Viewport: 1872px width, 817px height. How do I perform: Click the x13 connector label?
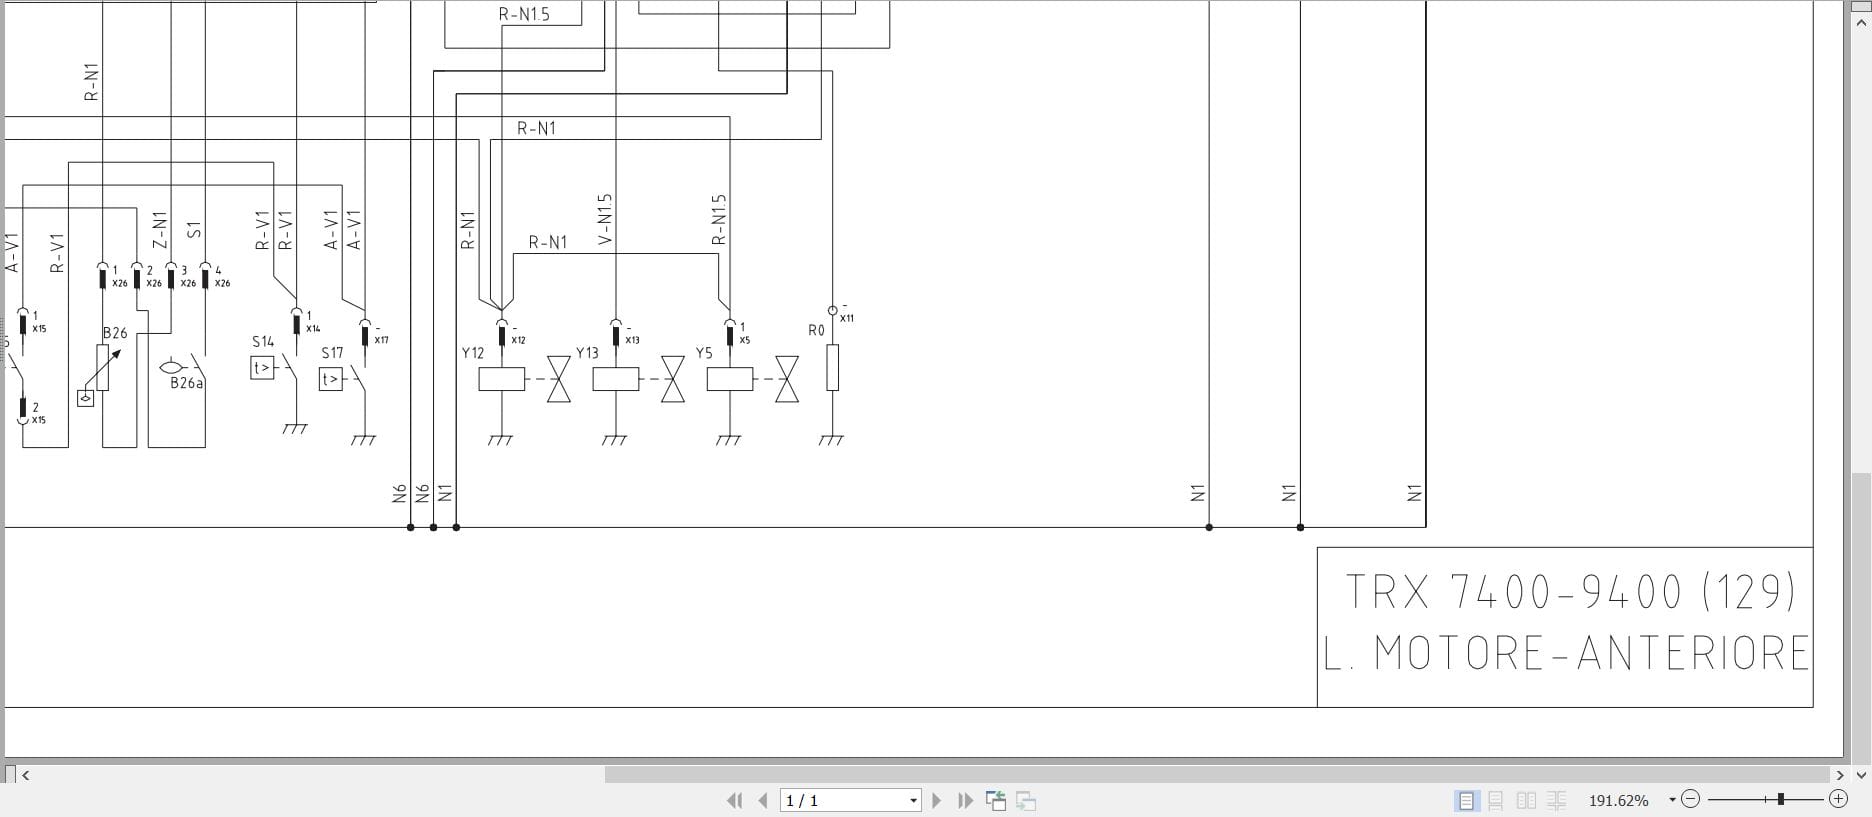[x=632, y=340]
